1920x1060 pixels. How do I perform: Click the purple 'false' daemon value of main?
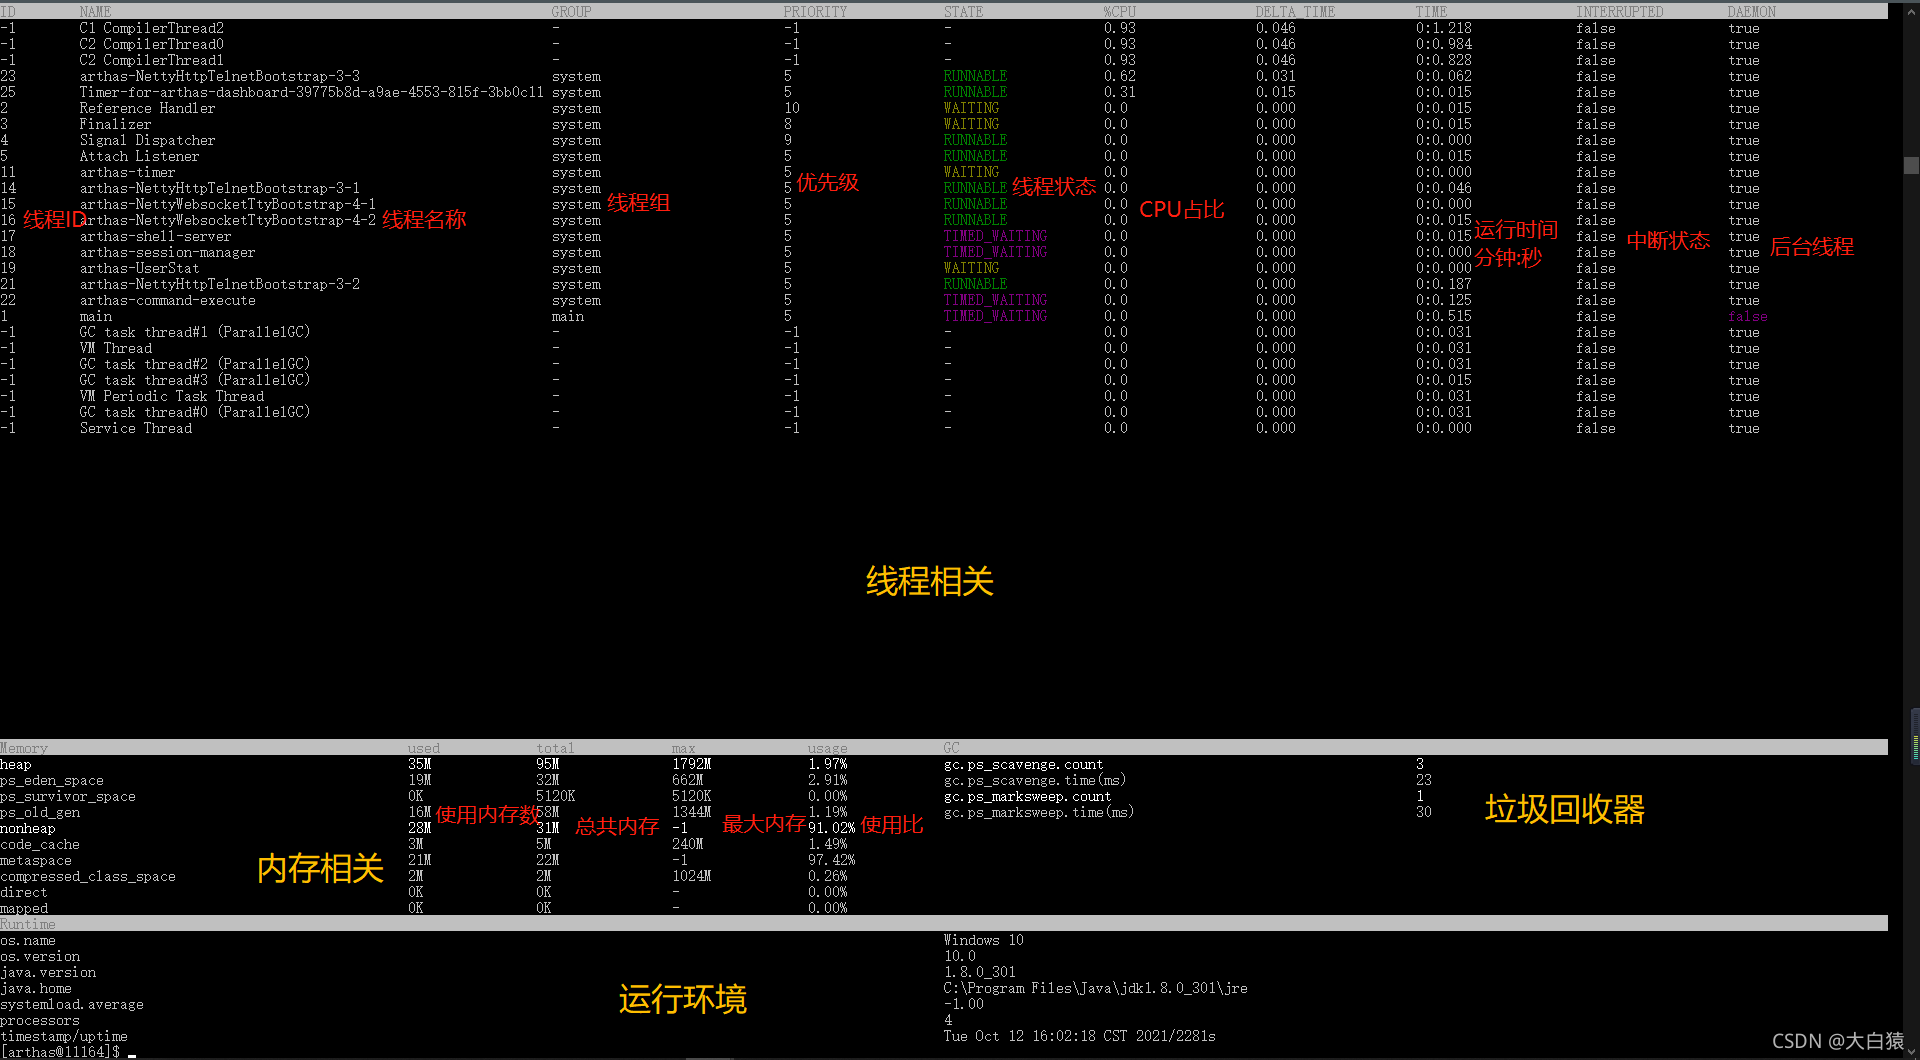[1747, 316]
